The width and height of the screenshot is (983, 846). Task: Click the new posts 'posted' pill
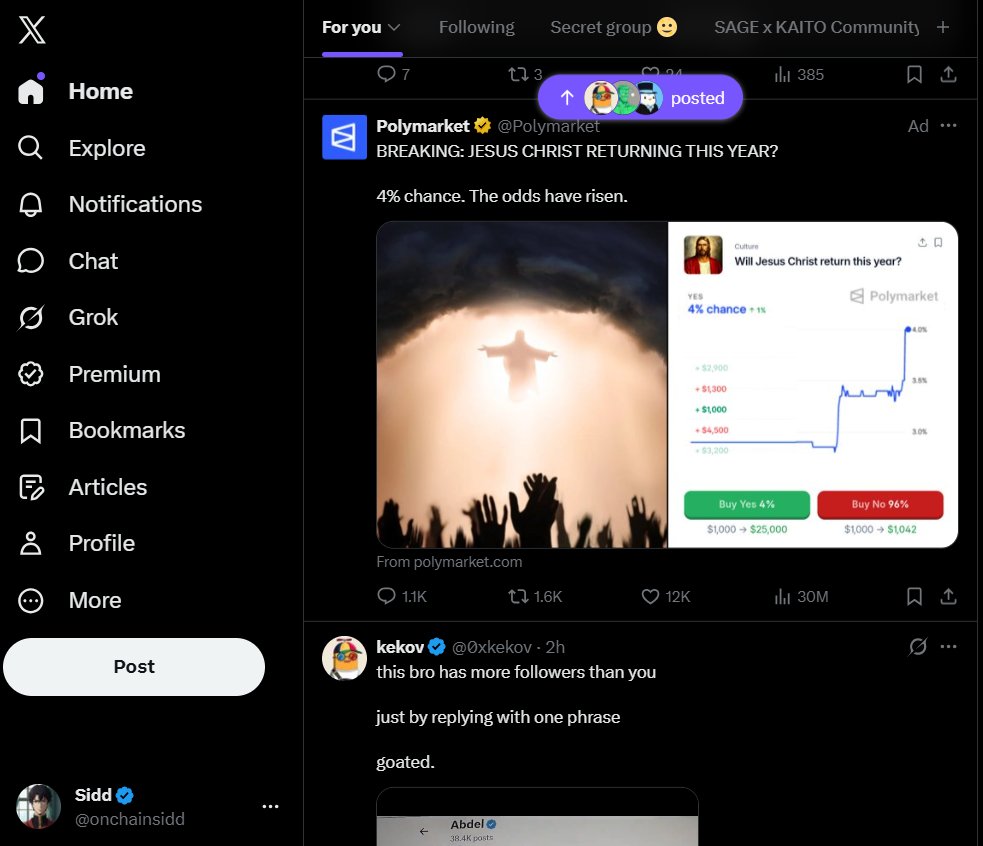tap(640, 98)
